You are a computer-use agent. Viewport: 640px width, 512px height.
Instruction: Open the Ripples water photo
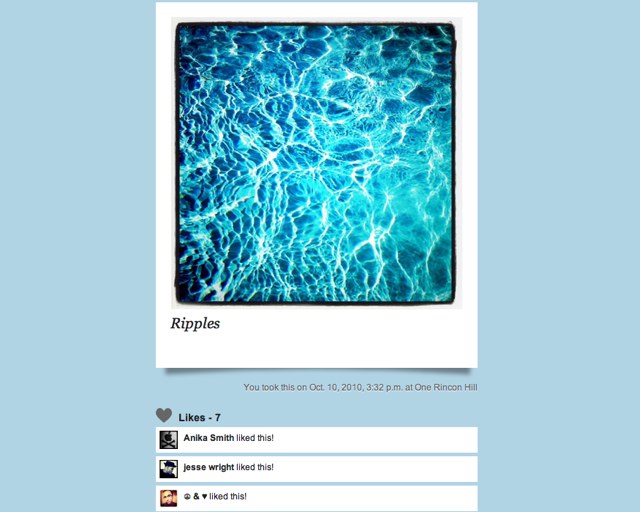316,163
